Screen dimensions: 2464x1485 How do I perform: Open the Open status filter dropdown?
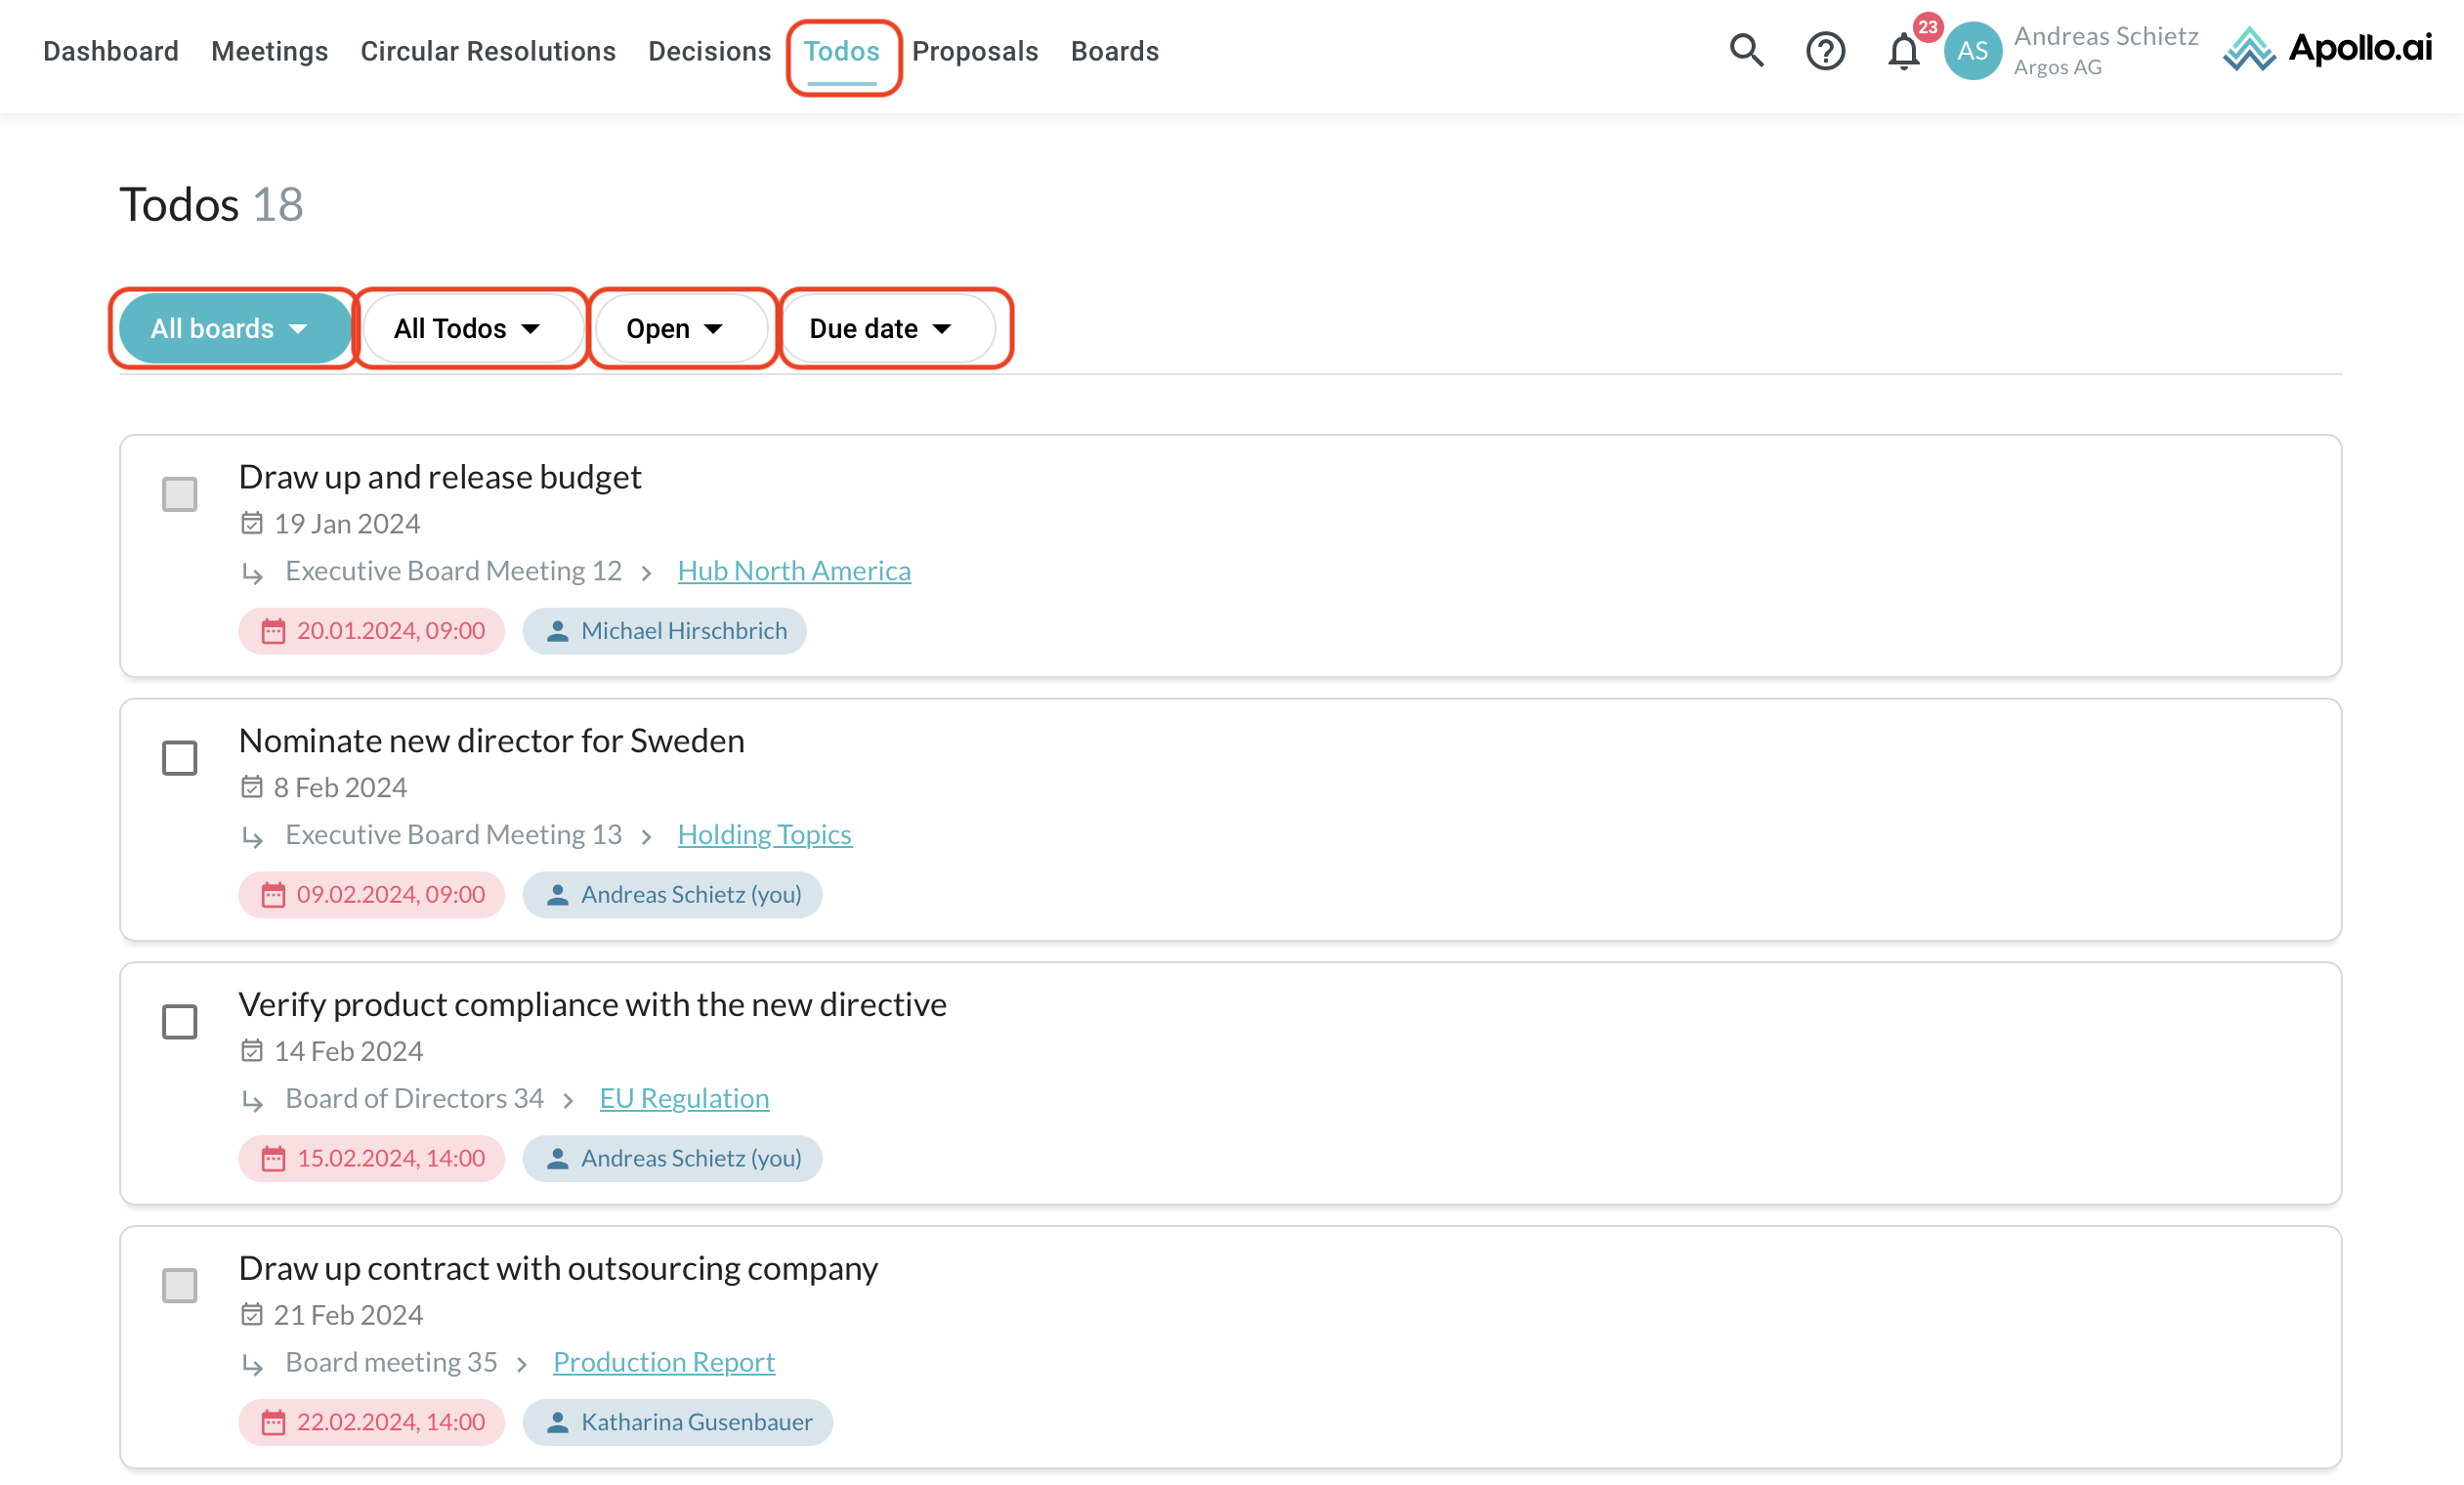(676, 329)
